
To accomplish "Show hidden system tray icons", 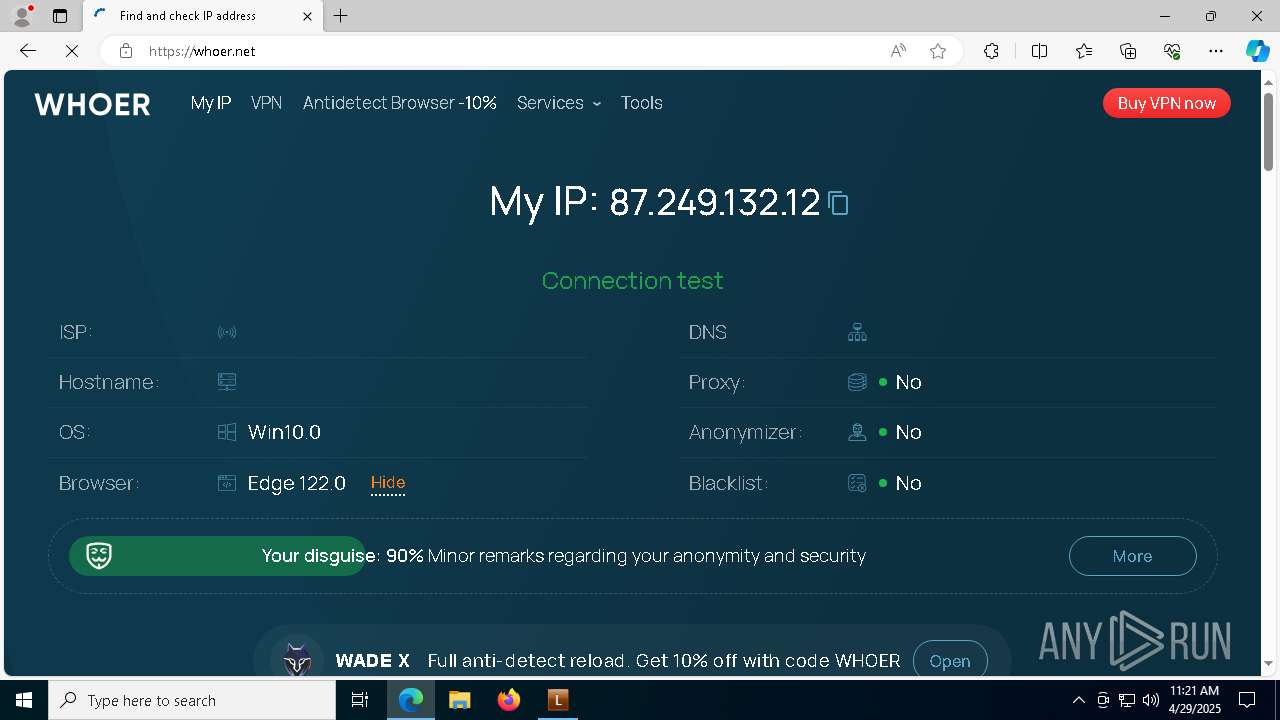I will 1078,700.
